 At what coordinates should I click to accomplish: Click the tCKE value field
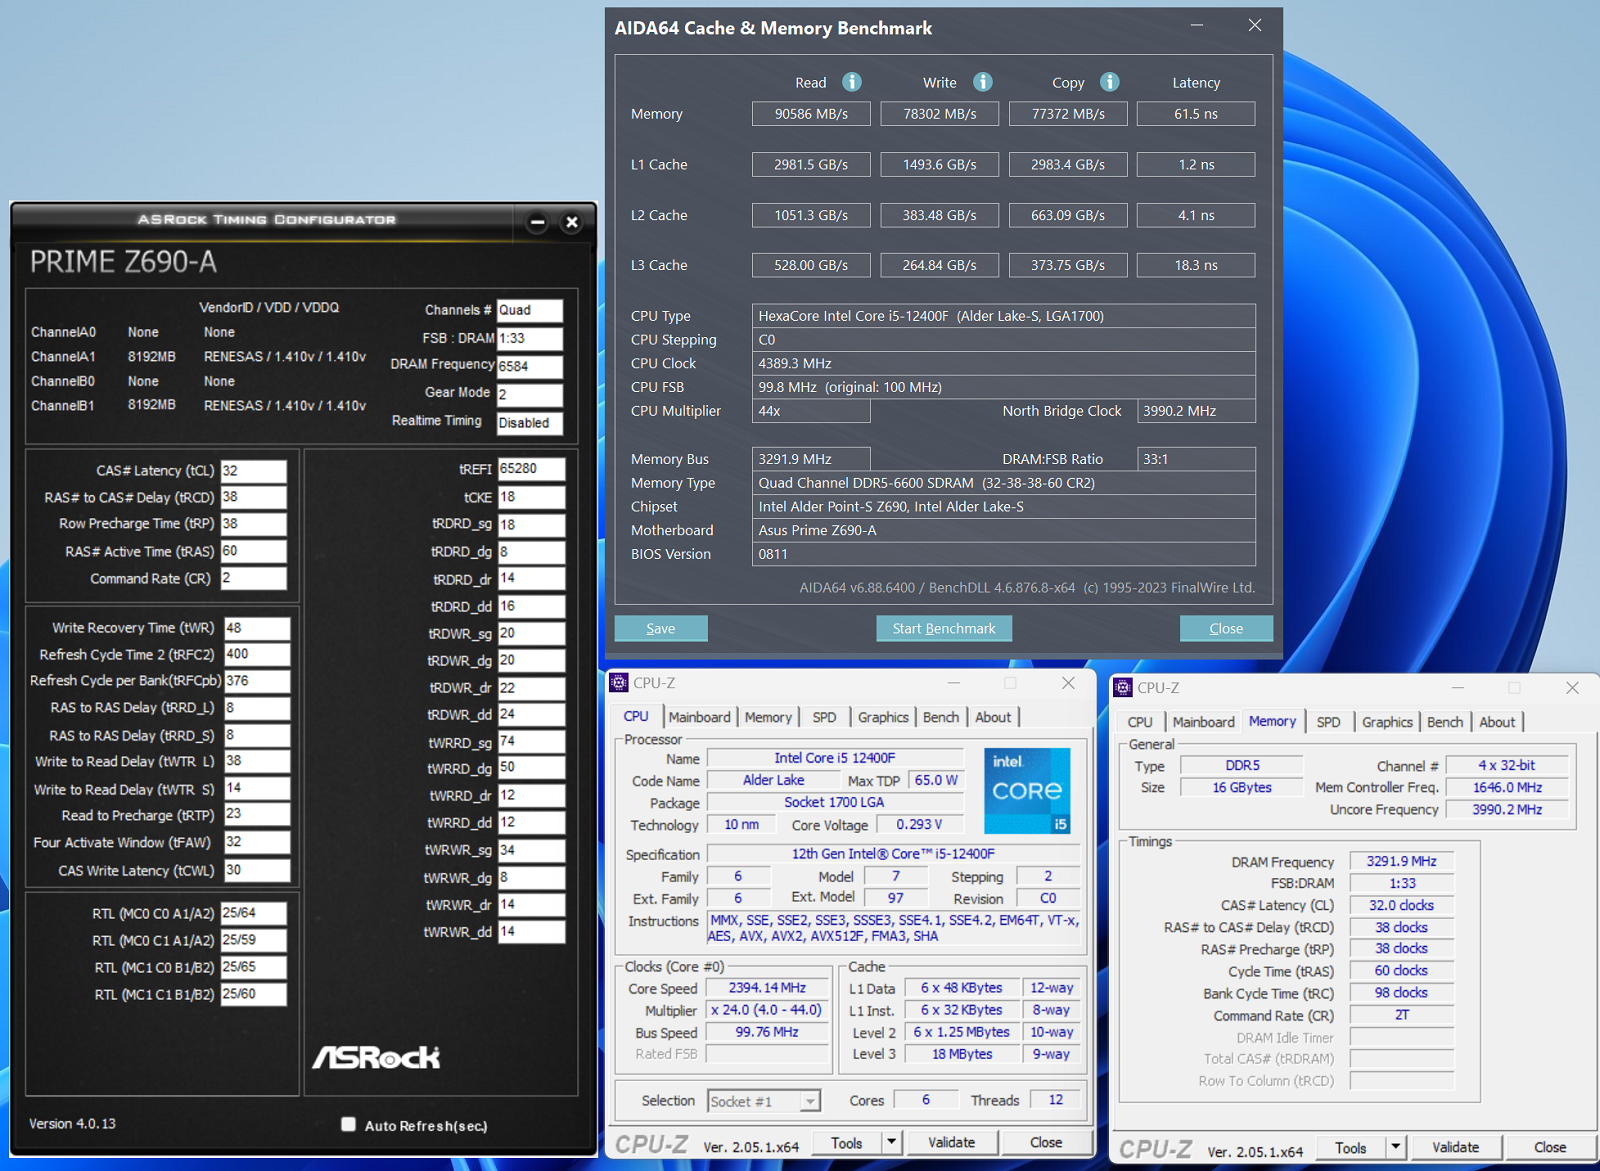click(531, 497)
